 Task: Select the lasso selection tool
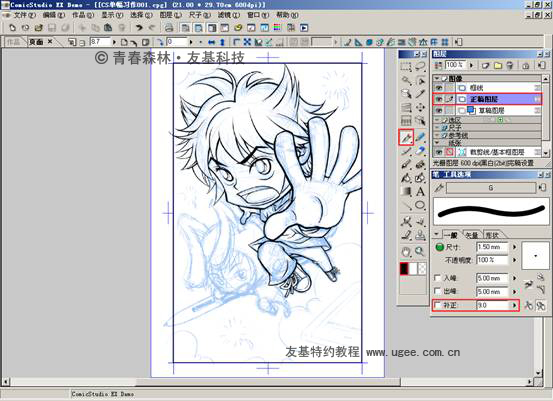pos(420,67)
